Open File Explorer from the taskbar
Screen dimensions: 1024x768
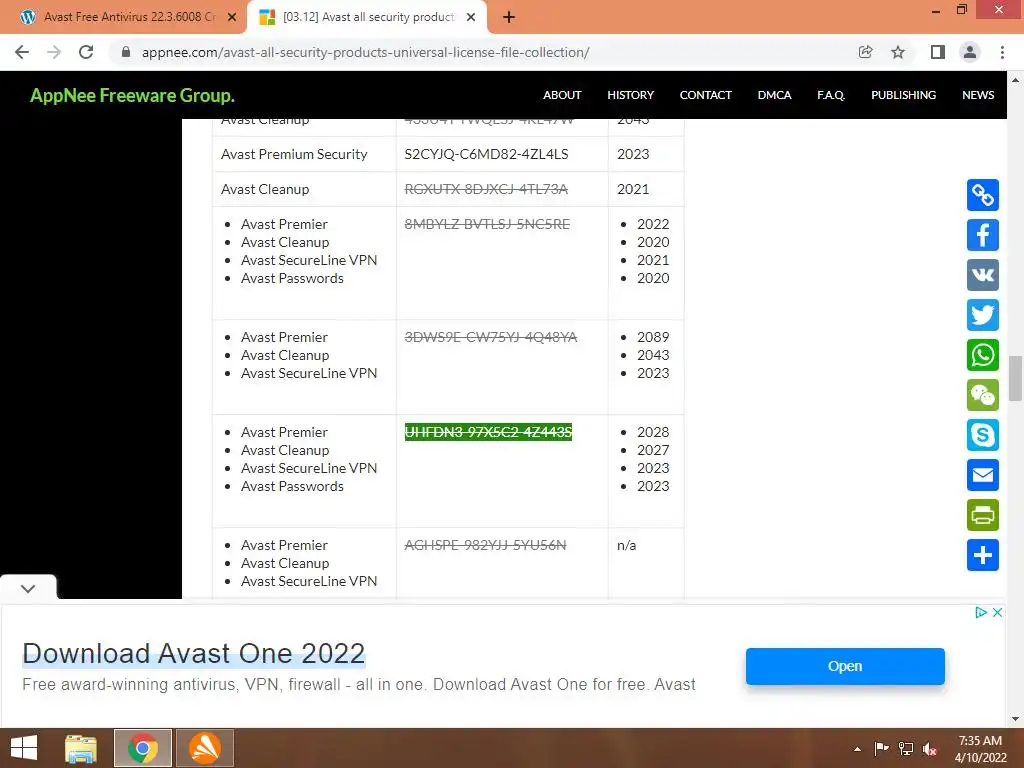pos(81,748)
